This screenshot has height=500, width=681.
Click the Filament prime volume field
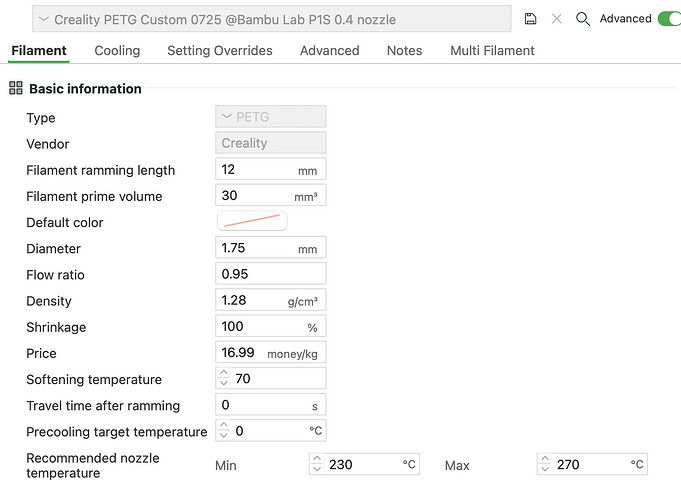pyautogui.click(x=271, y=195)
